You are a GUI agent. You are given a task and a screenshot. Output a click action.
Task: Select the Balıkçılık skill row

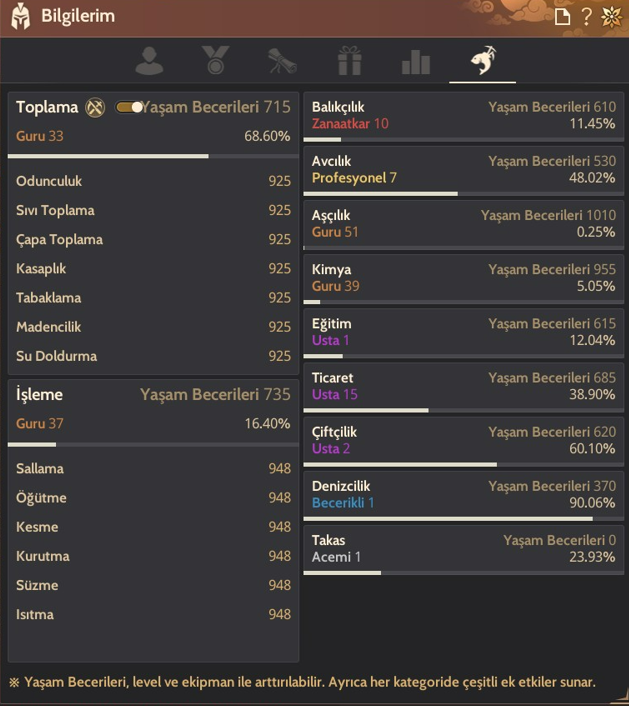pos(463,117)
